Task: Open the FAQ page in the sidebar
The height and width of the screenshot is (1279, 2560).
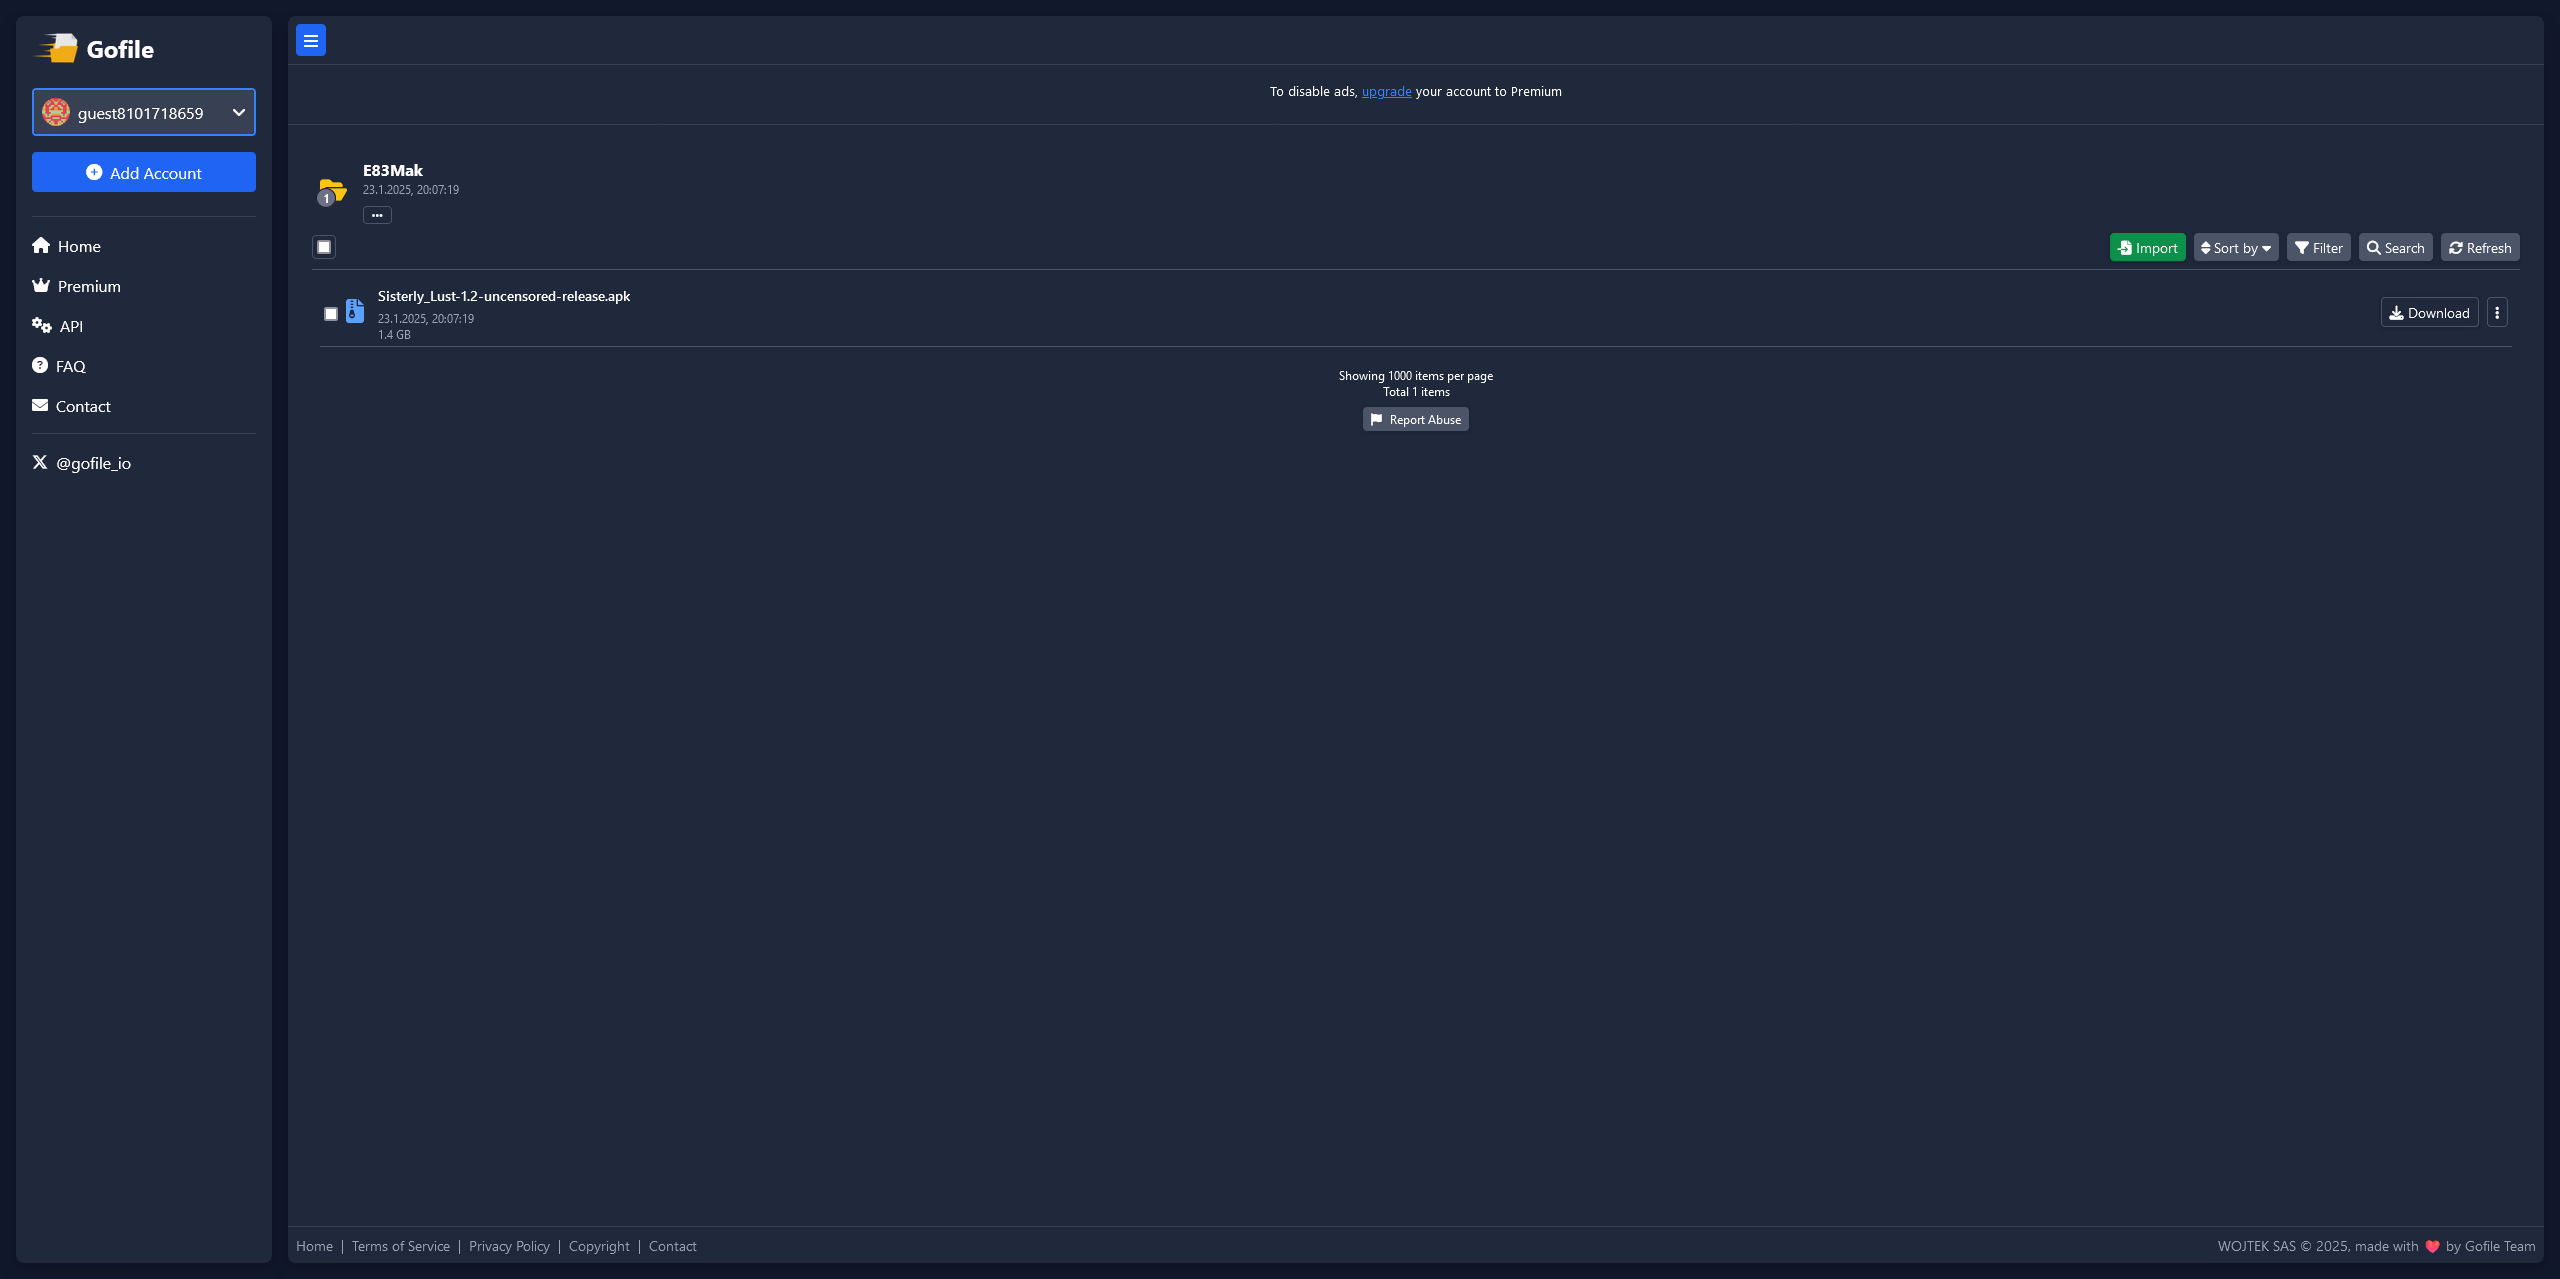Action: click(59, 366)
